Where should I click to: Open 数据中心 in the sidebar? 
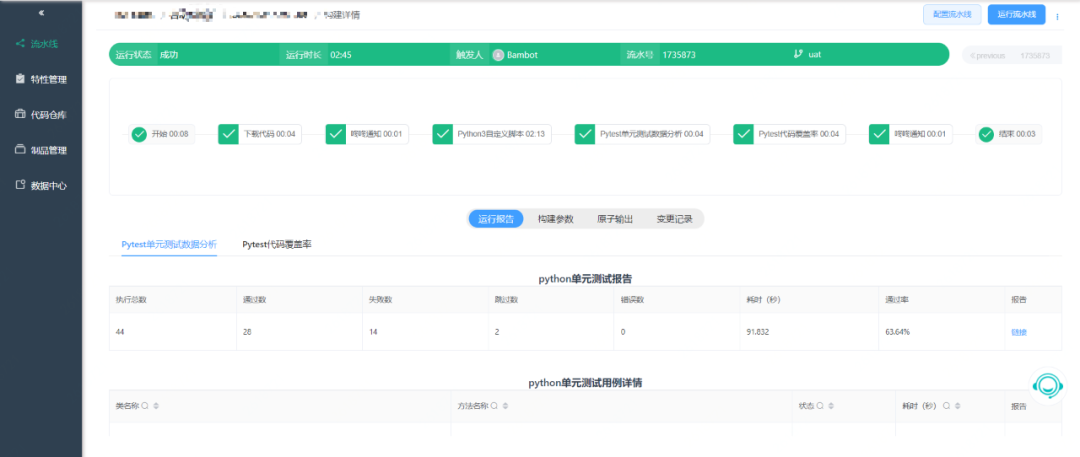coord(41,185)
